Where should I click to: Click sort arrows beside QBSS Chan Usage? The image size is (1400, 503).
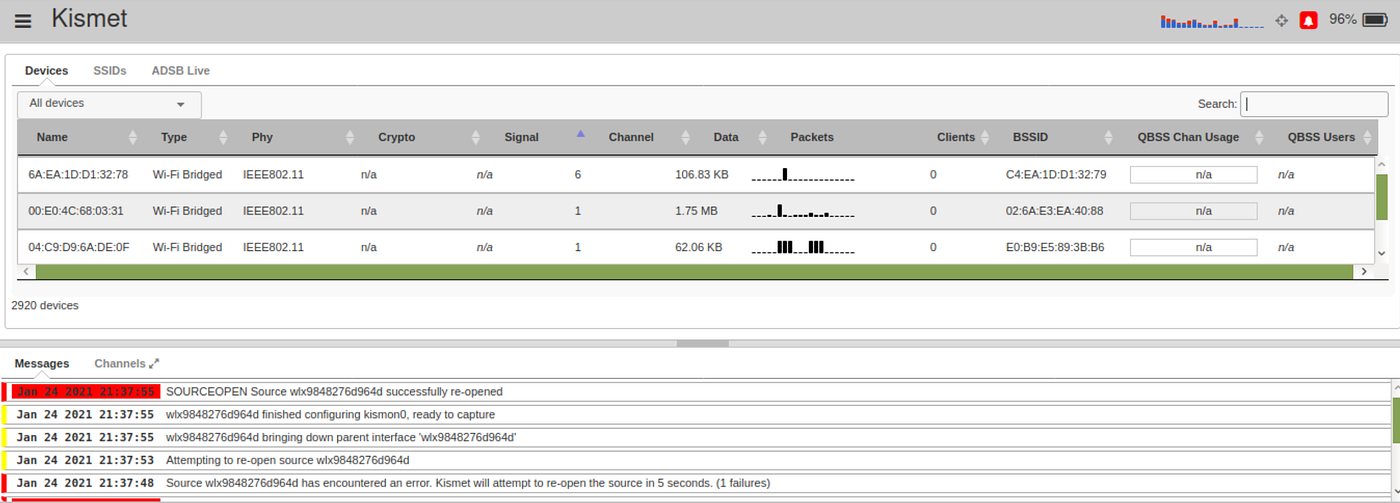click(x=1258, y=137)
